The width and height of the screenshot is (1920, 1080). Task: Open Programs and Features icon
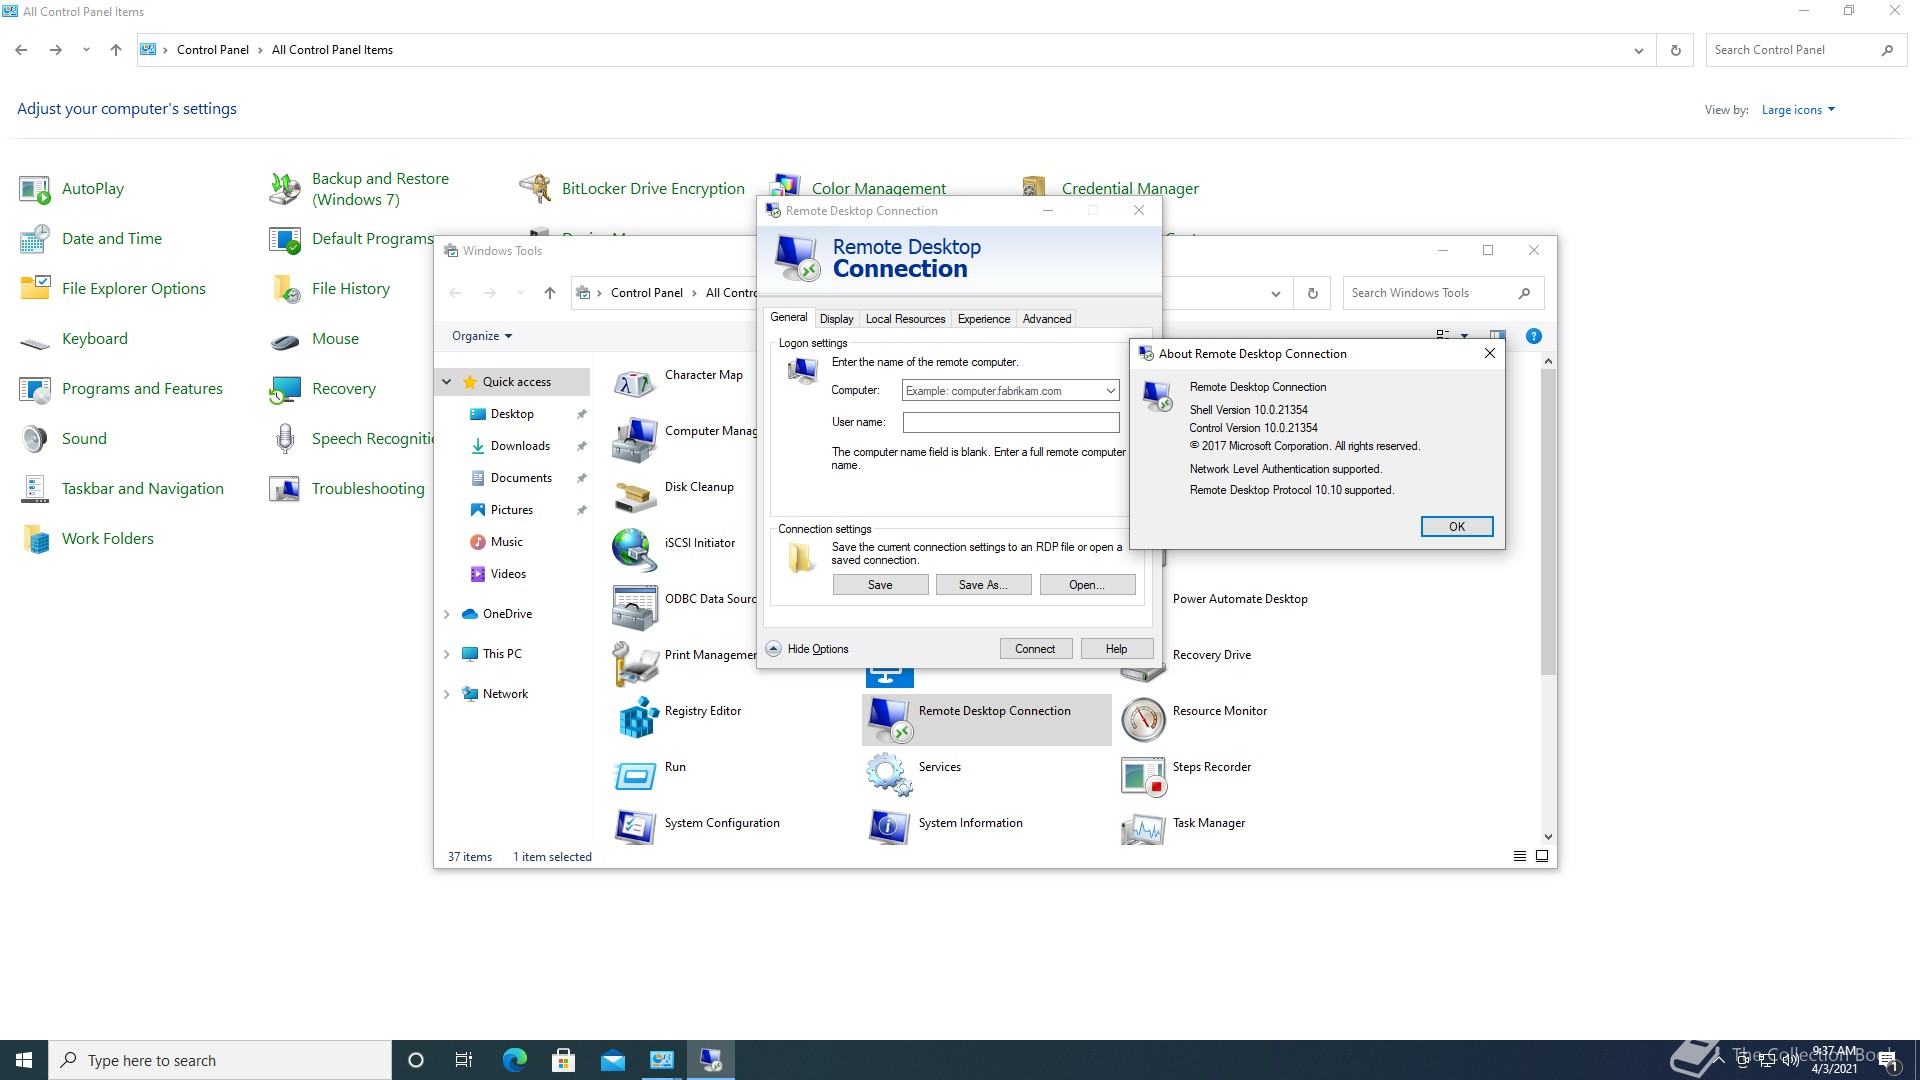coord(35,389)
